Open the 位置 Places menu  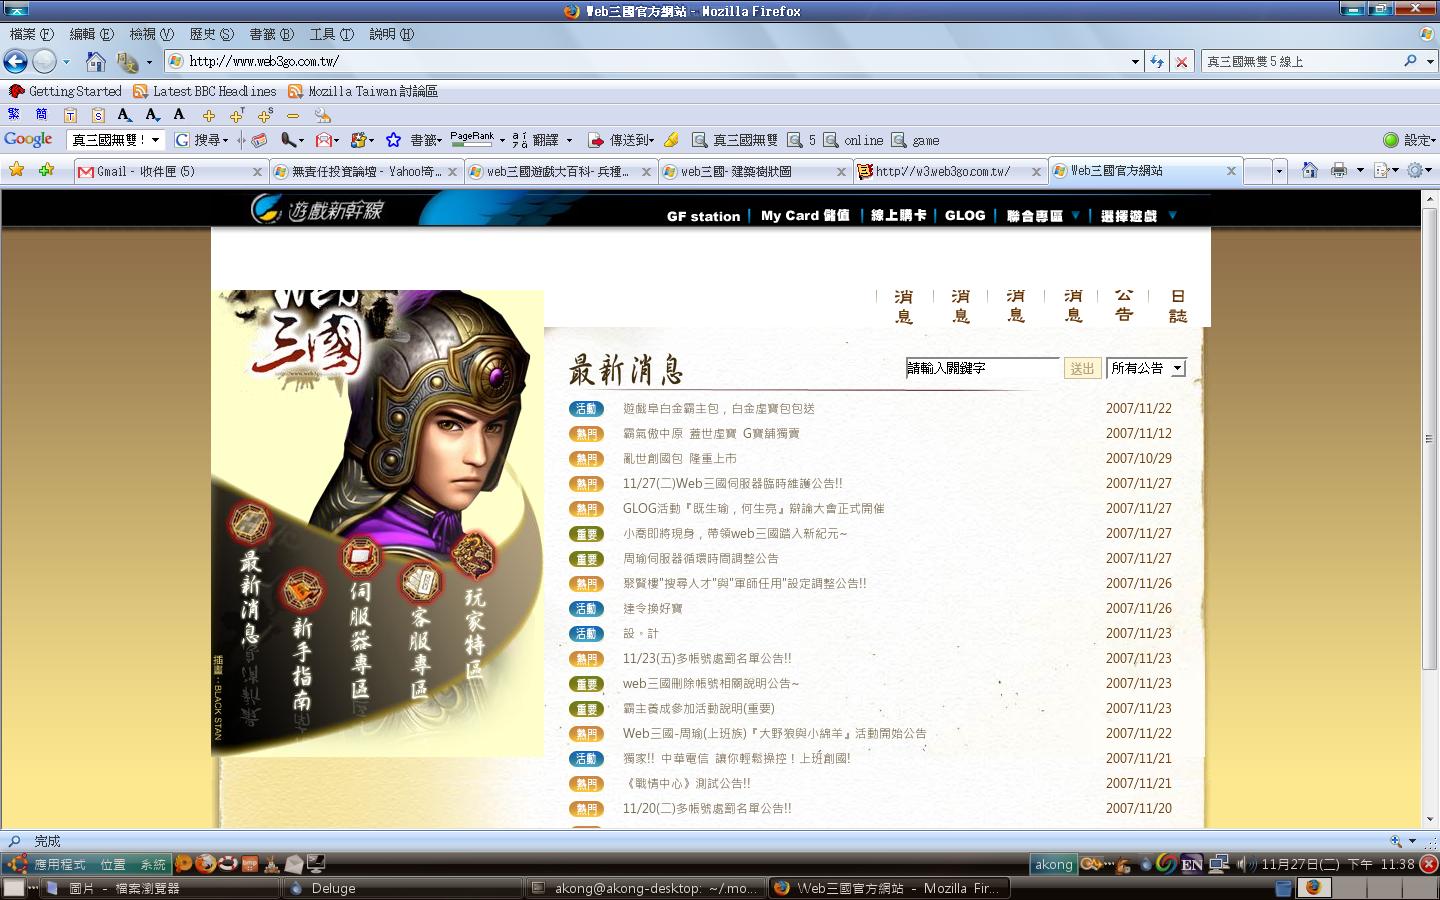[x=113, y=864]
